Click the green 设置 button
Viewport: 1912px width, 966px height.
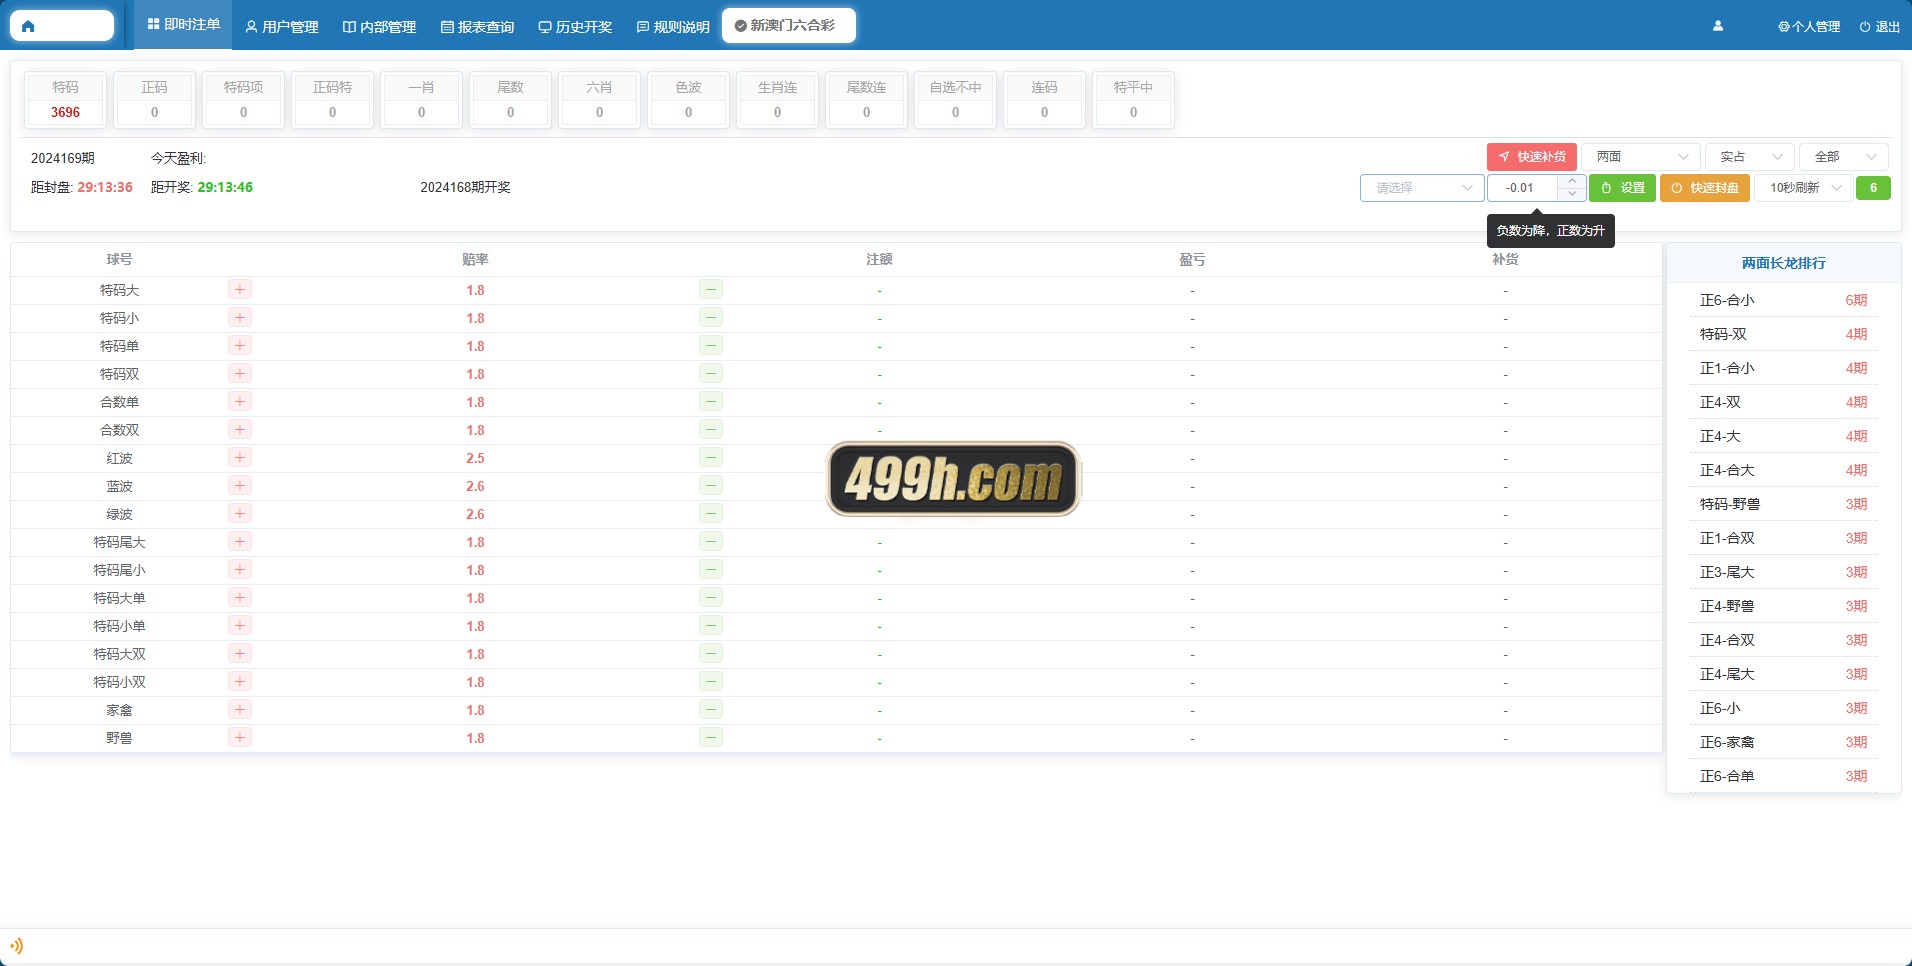(1623, 188)
